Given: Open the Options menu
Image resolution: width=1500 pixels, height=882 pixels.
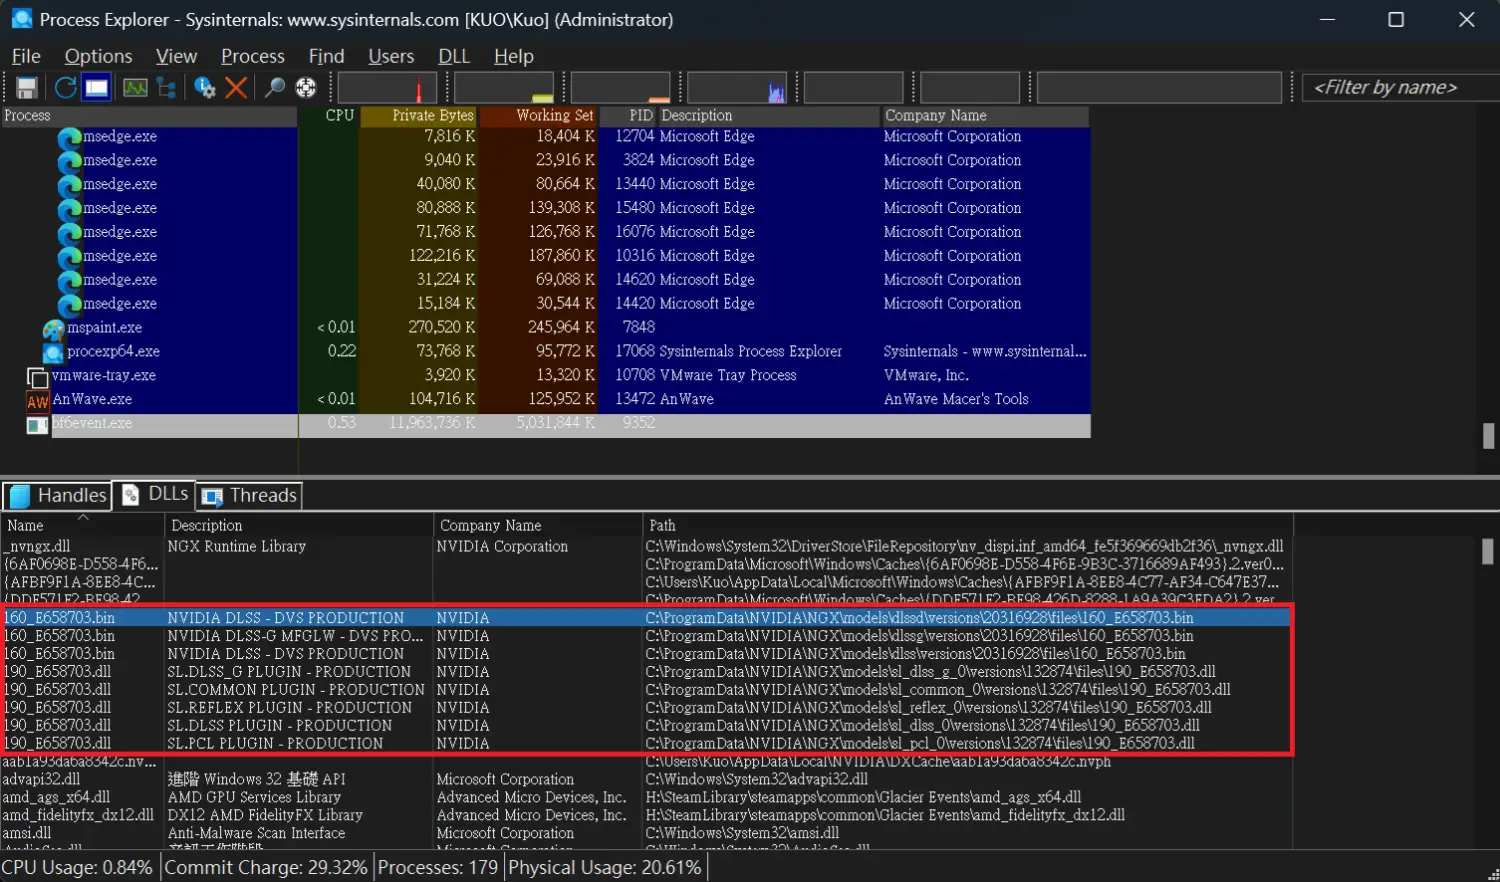Looking at the screenshot, I should [x=98, y=56].
